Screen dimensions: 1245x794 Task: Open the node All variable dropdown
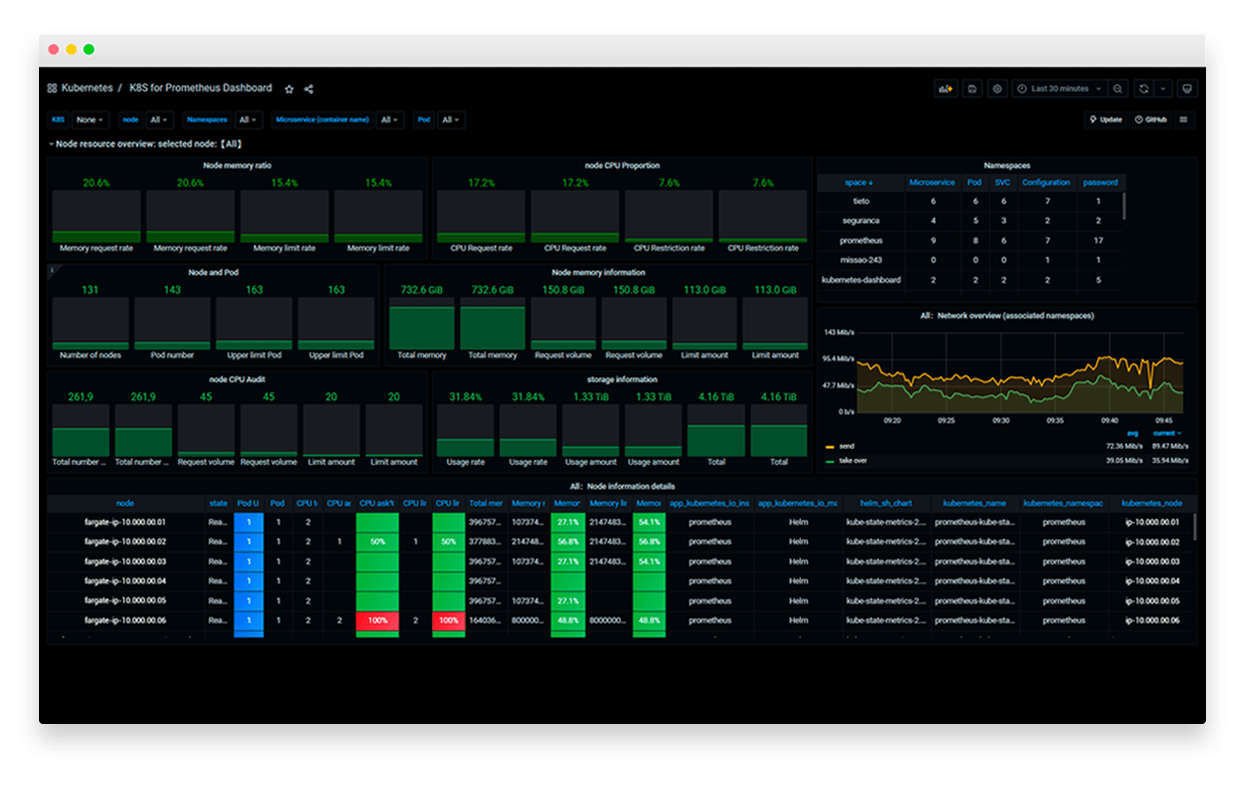159,119
